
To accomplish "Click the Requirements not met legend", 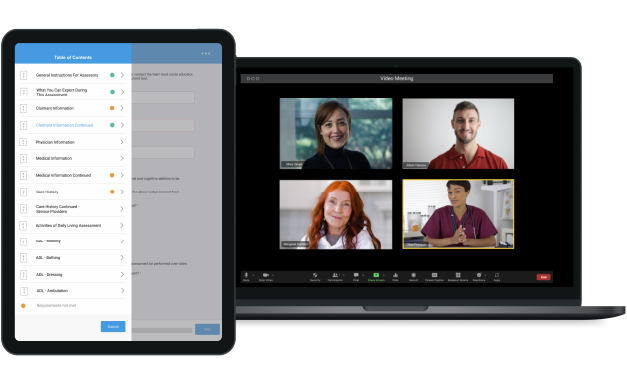I will [56, 305].
